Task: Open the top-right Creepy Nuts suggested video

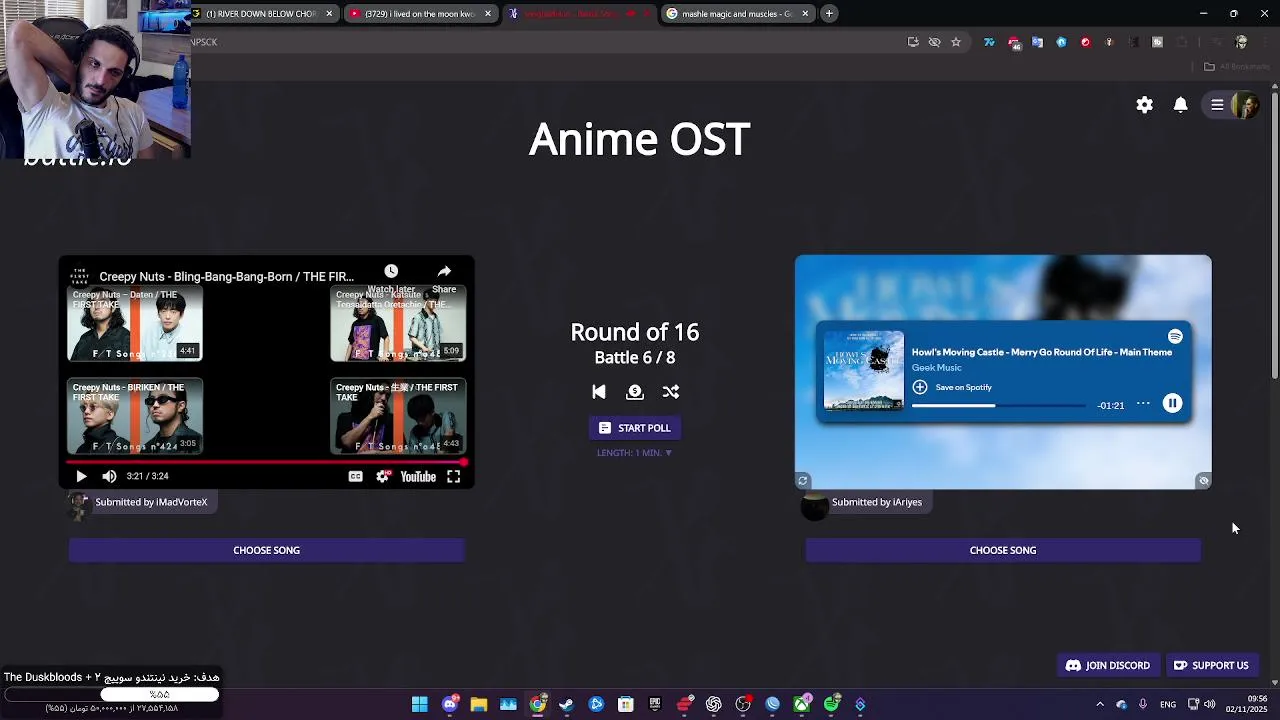Action: pos(398,323)
